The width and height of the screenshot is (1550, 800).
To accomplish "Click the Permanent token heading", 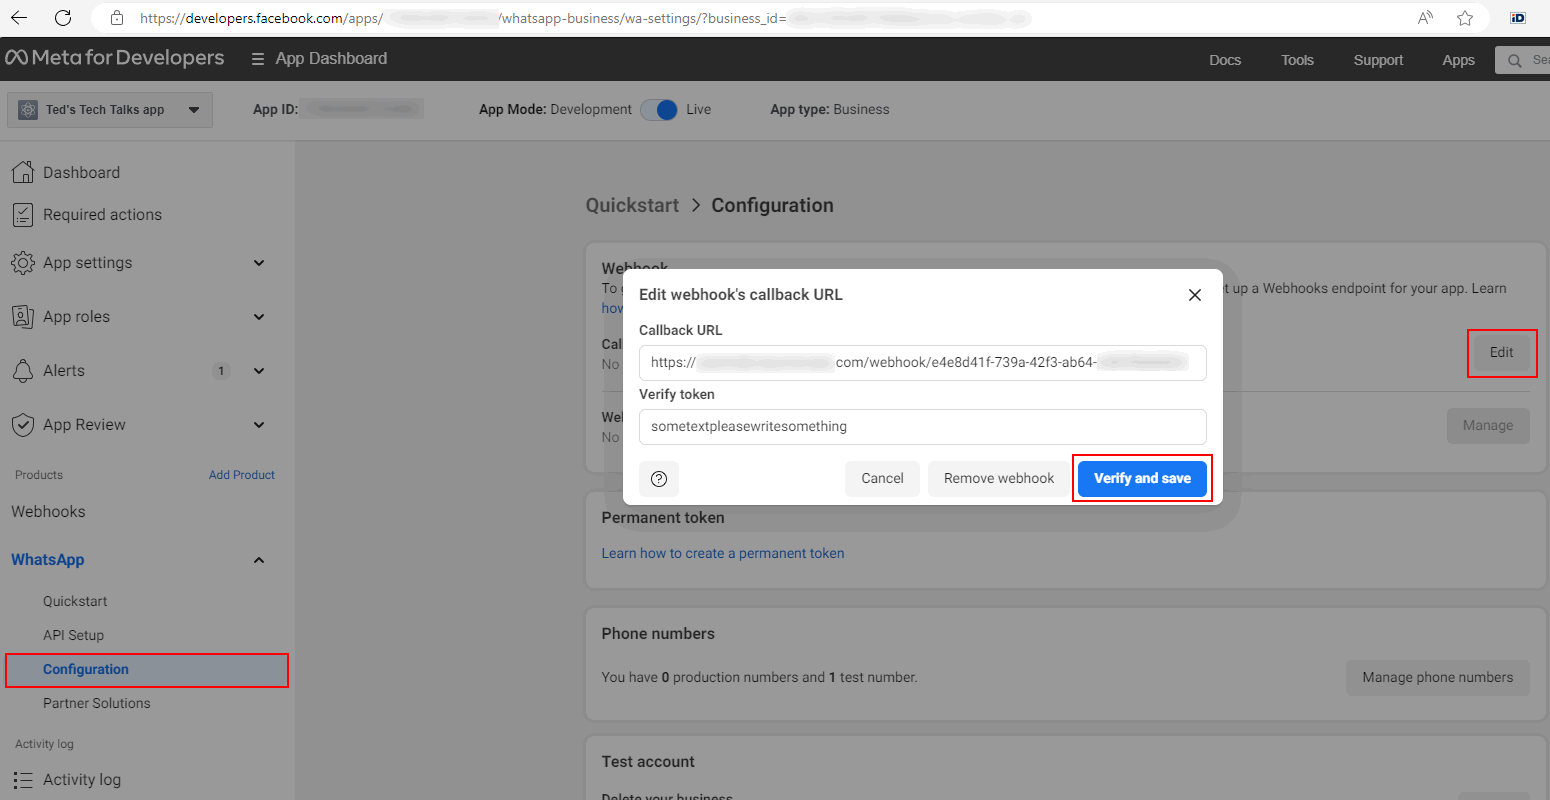I will [x=663, y=517].
